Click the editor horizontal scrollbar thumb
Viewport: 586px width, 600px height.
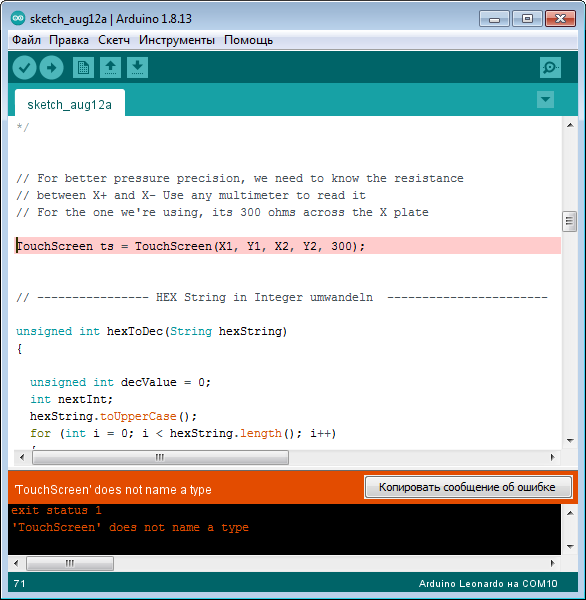(160, 457)
